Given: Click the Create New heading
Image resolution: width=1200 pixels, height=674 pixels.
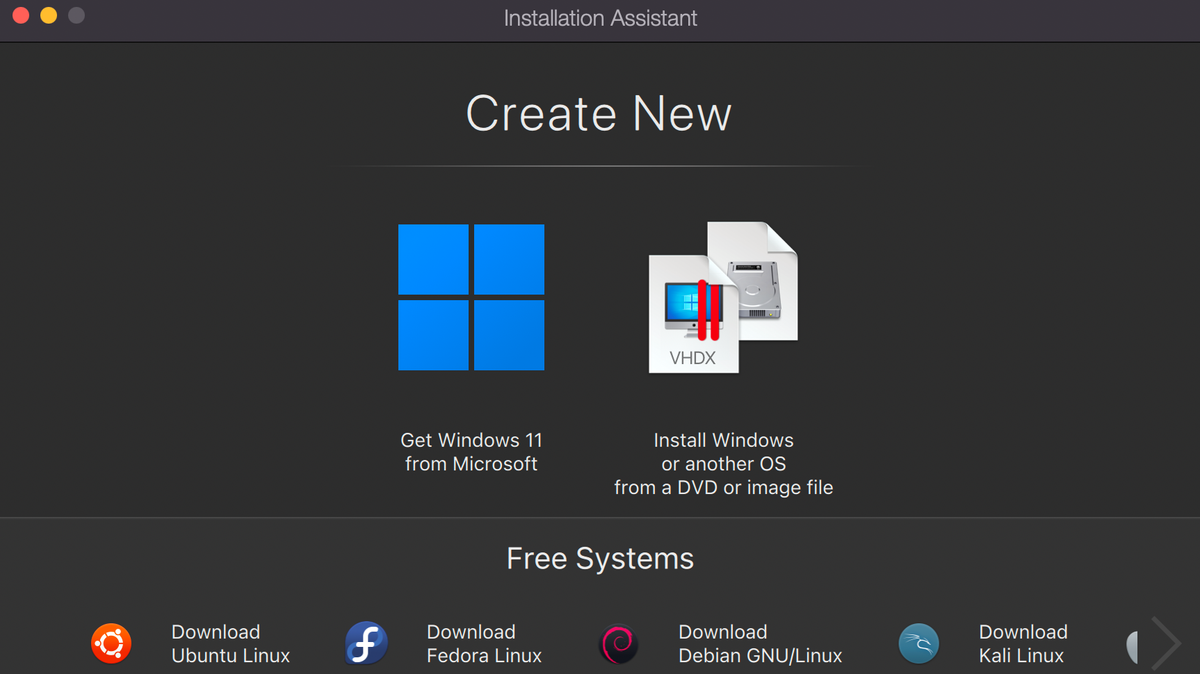Looking at the screenshot, I should point(598,113).
